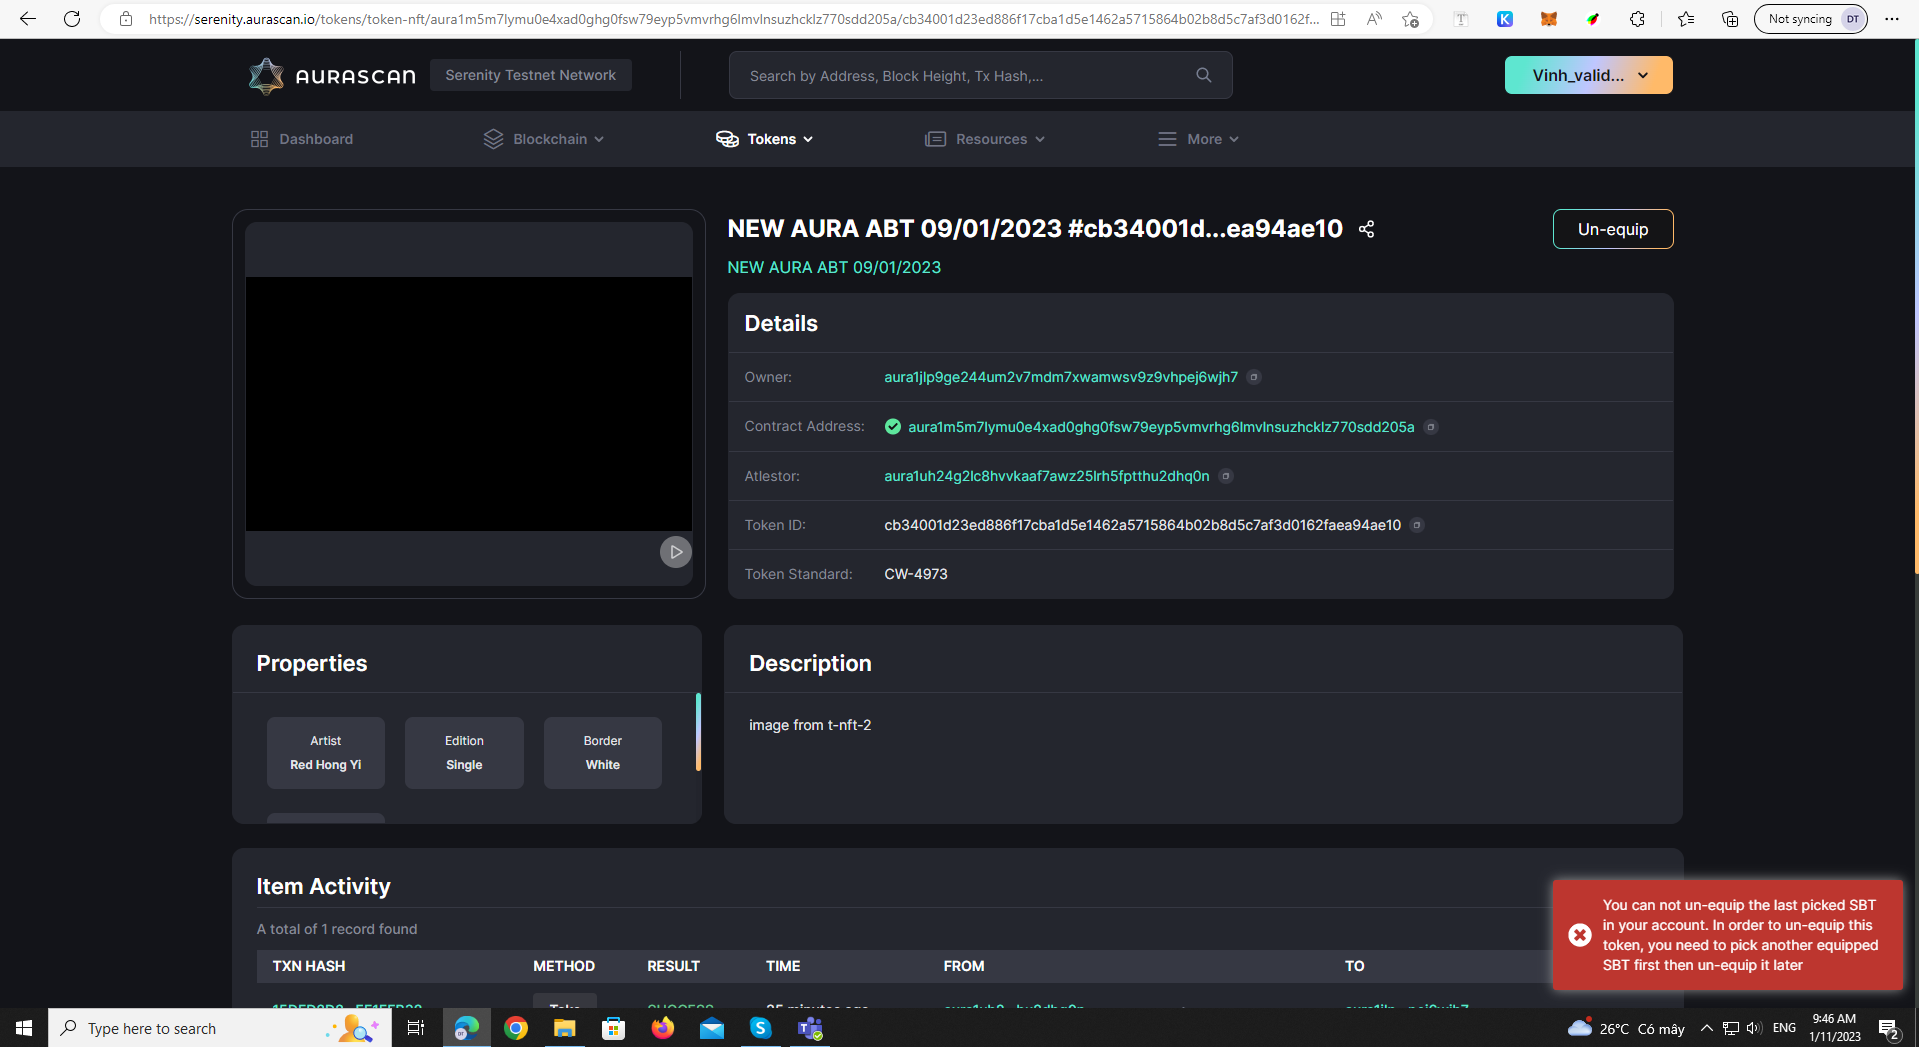Screen dimensions: 1919x1047
Task: Click the green Properties panel scrollbar
Action: [x=697, y=731]
